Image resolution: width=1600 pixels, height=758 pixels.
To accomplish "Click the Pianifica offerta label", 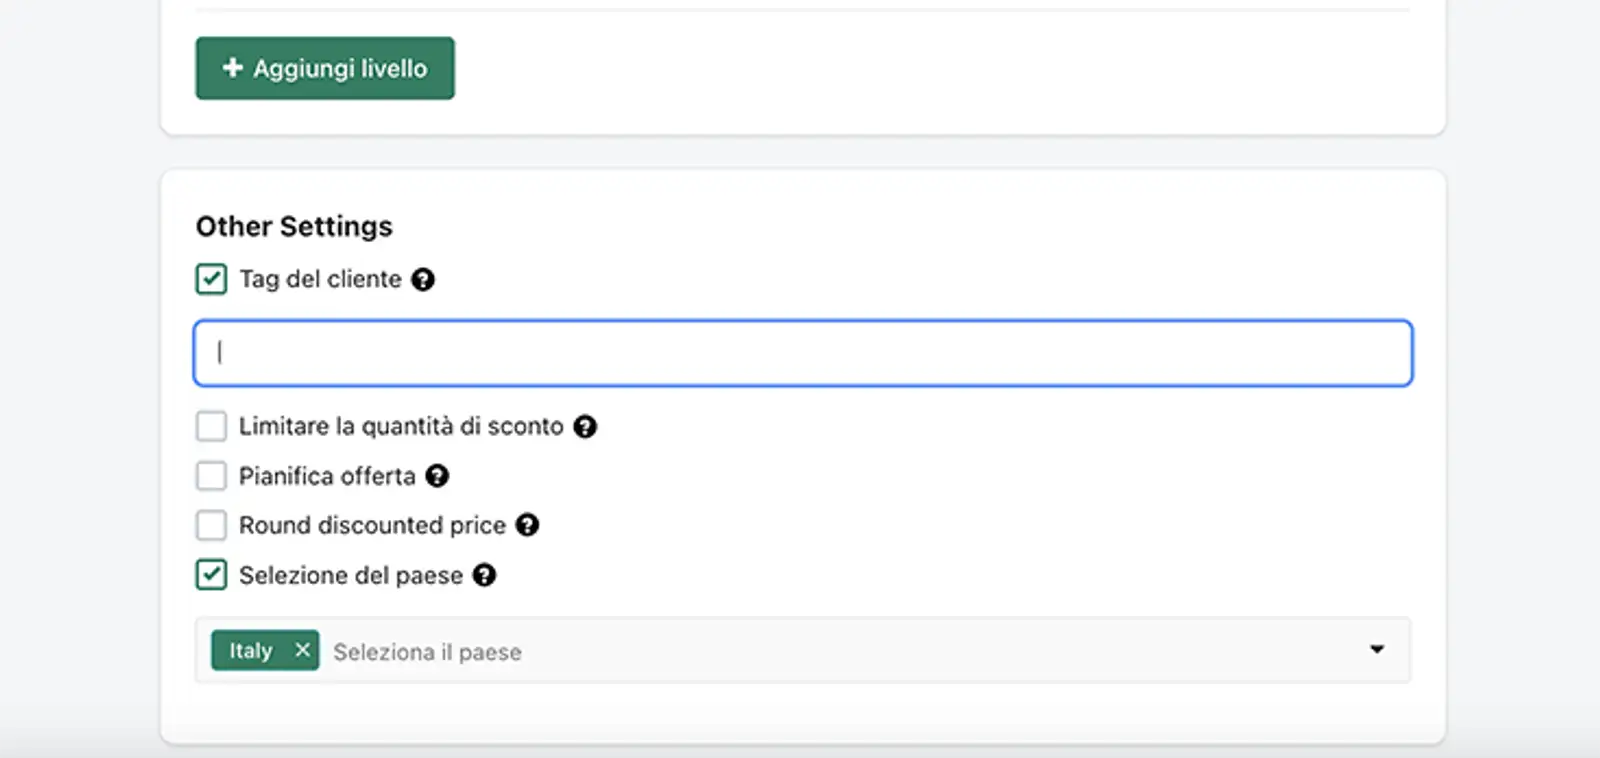I will 327,476.
